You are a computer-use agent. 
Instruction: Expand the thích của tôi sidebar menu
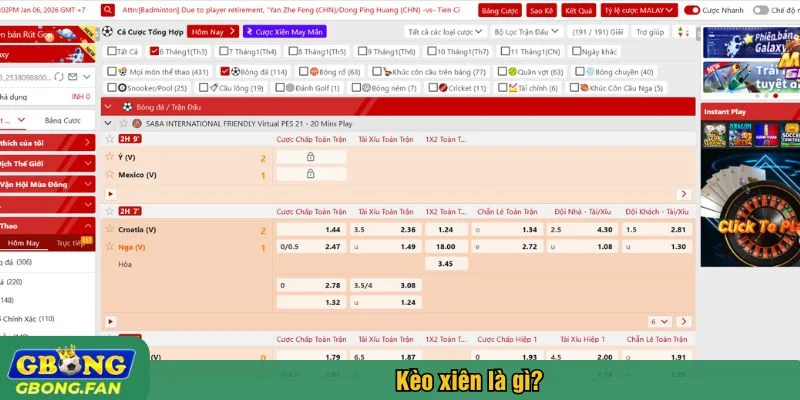(x=47, y=143)
